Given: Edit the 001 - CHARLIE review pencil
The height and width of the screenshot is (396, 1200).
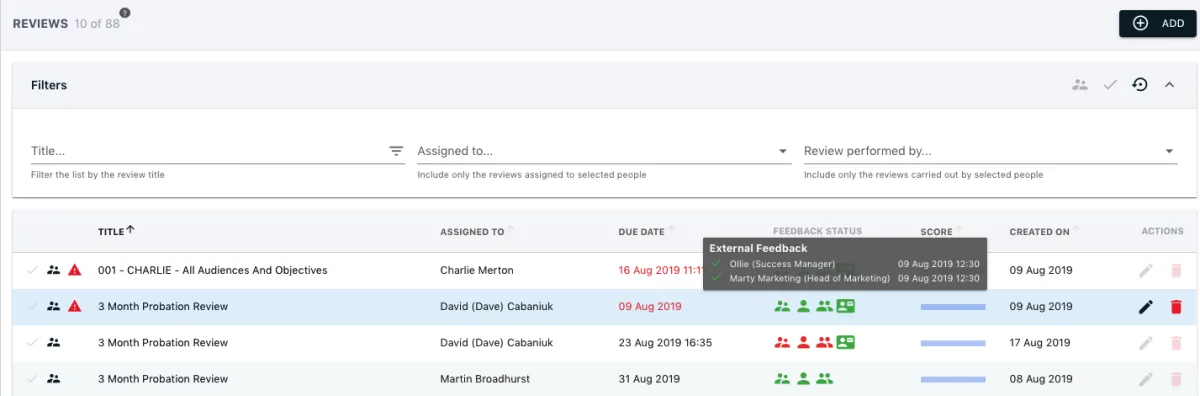Looking at the screenshot, I should (1146, 270).
